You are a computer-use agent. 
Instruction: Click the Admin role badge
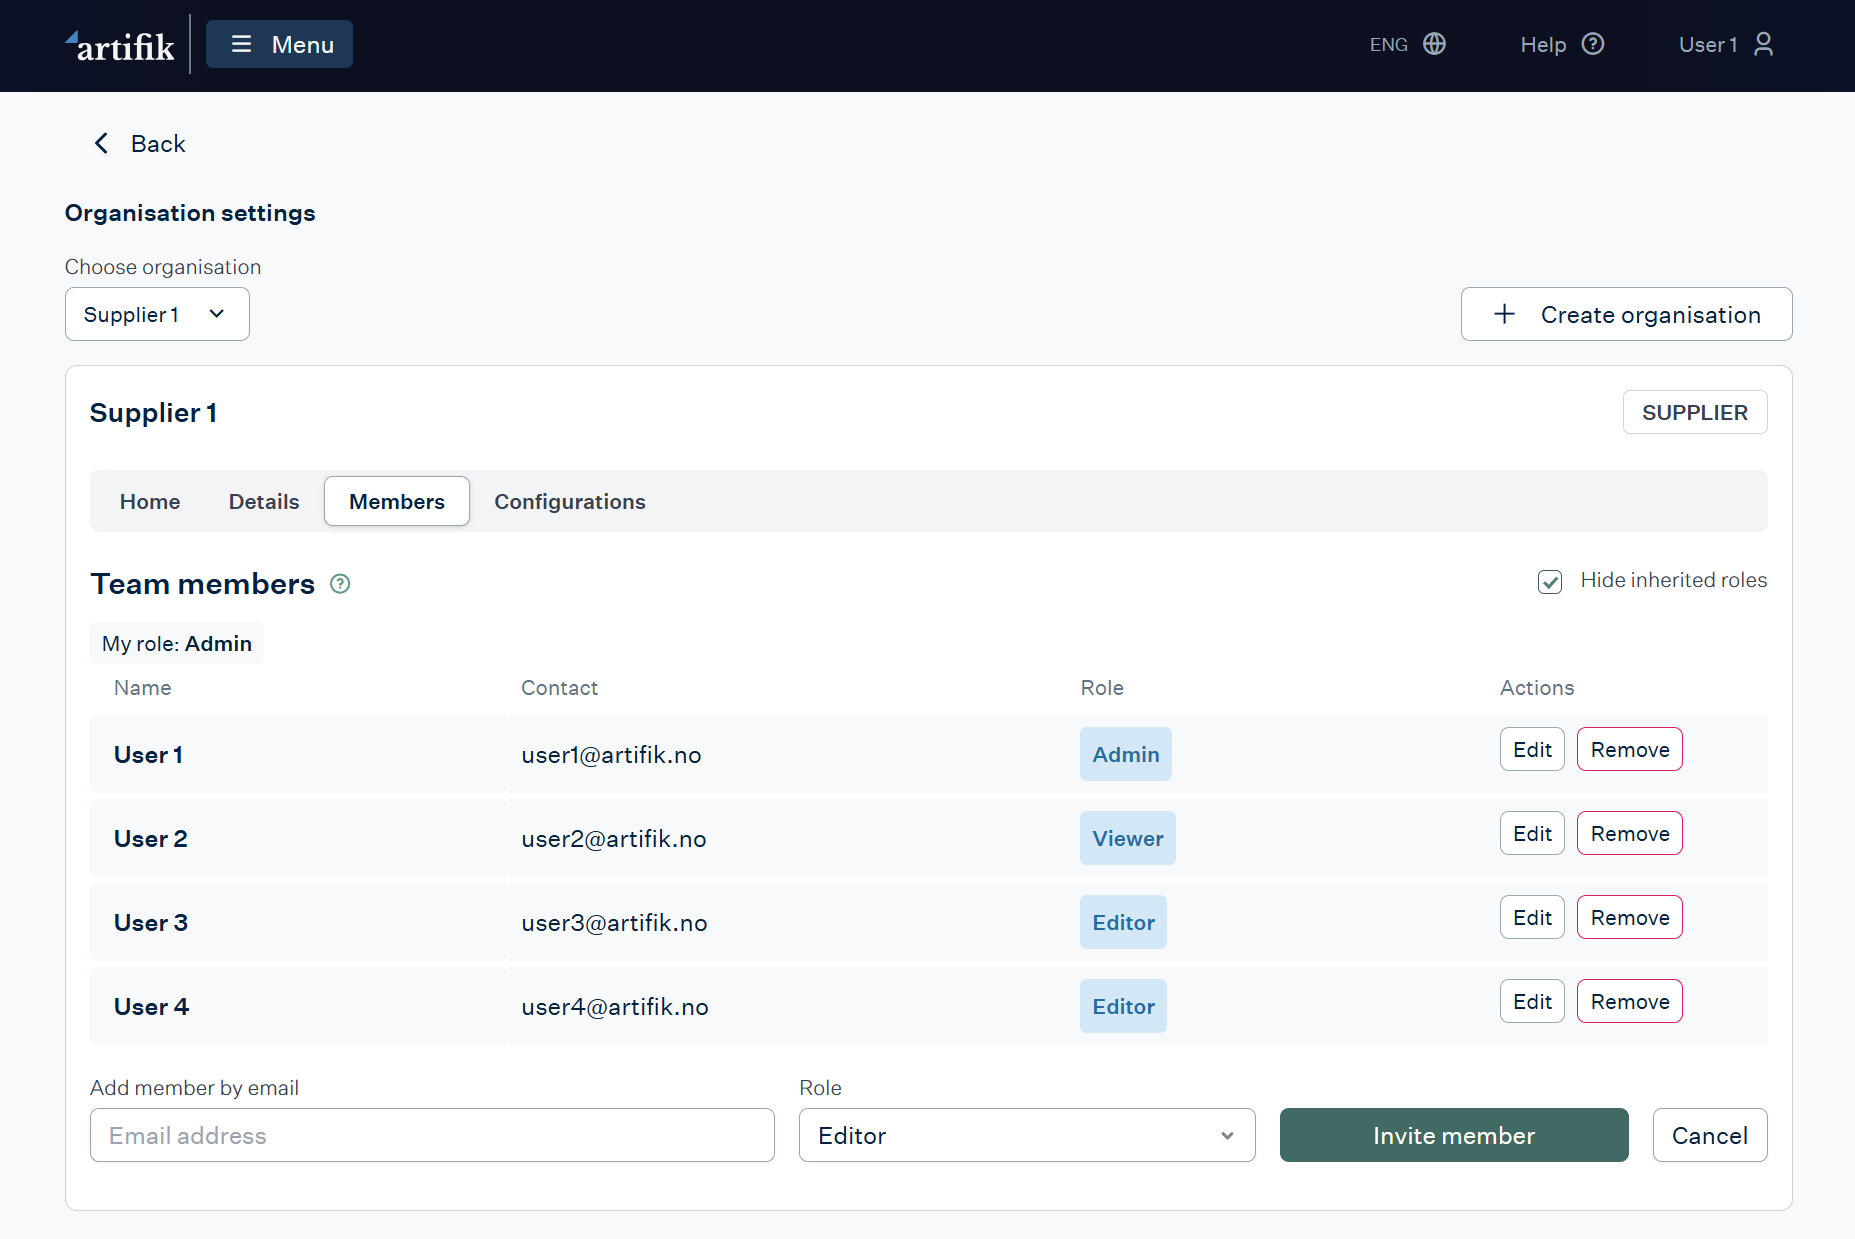pos(1126,754)
